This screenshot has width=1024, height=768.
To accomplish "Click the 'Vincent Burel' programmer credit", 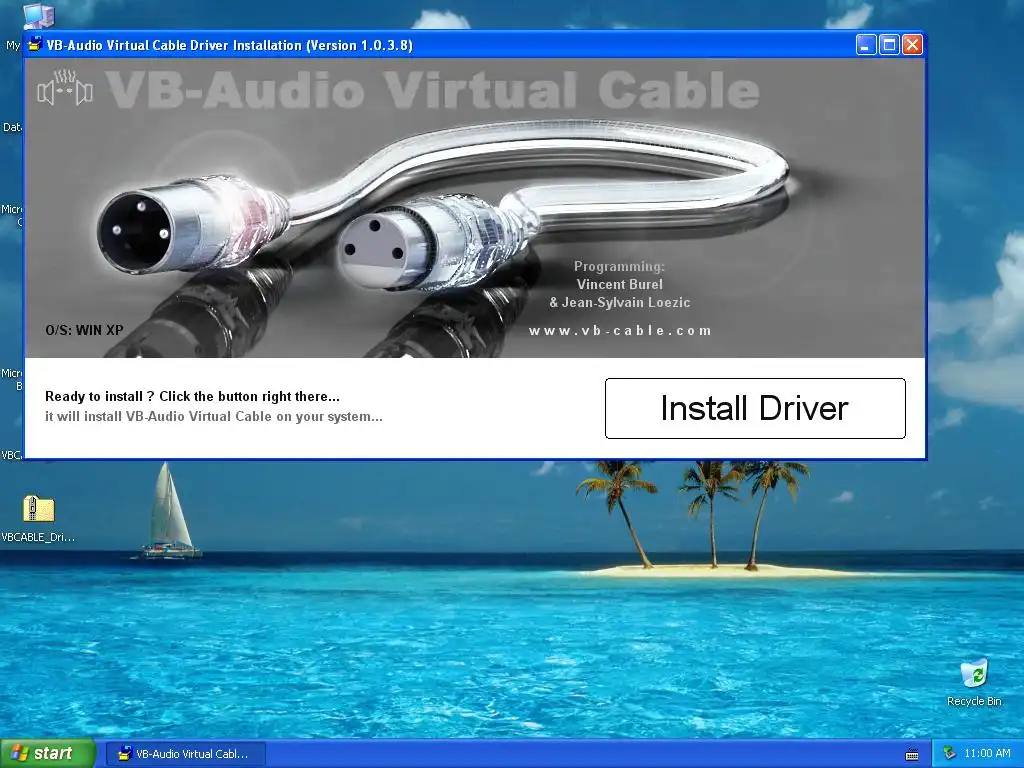I will point(619,285).
